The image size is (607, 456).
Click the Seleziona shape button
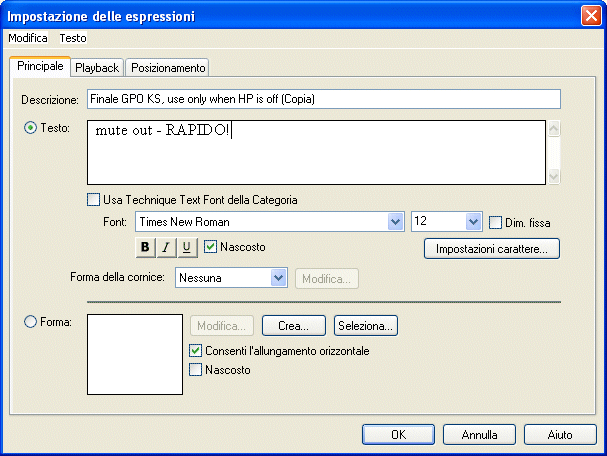pyautogui.click(x=365, y=326)
